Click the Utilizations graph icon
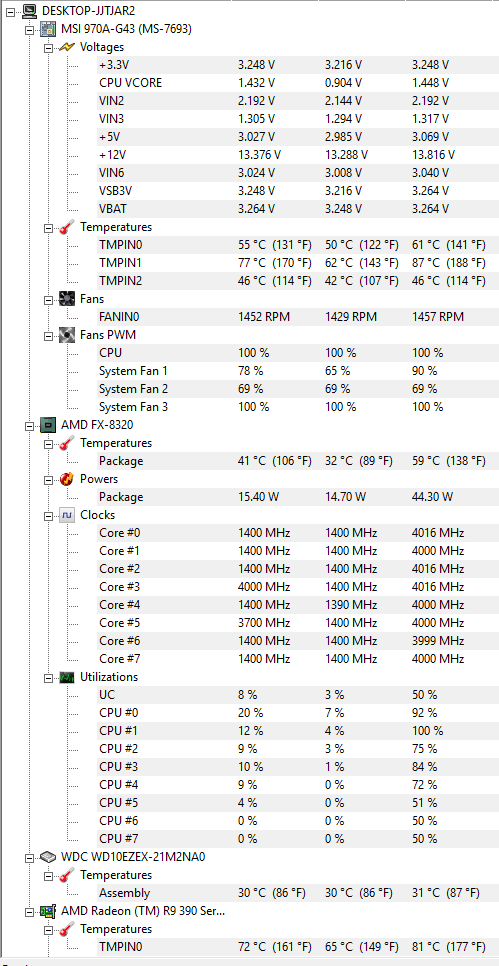The width and height of the screenshot is (499, 966). tap(67, 678)
